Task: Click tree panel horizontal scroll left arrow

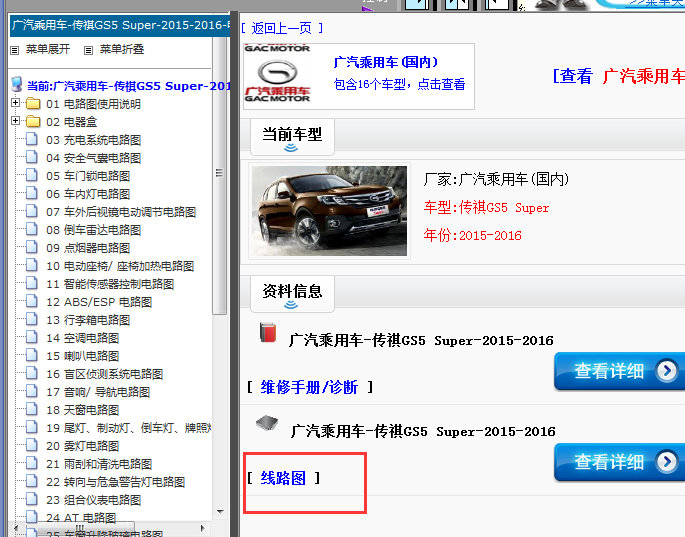Action: coord(16,528)
